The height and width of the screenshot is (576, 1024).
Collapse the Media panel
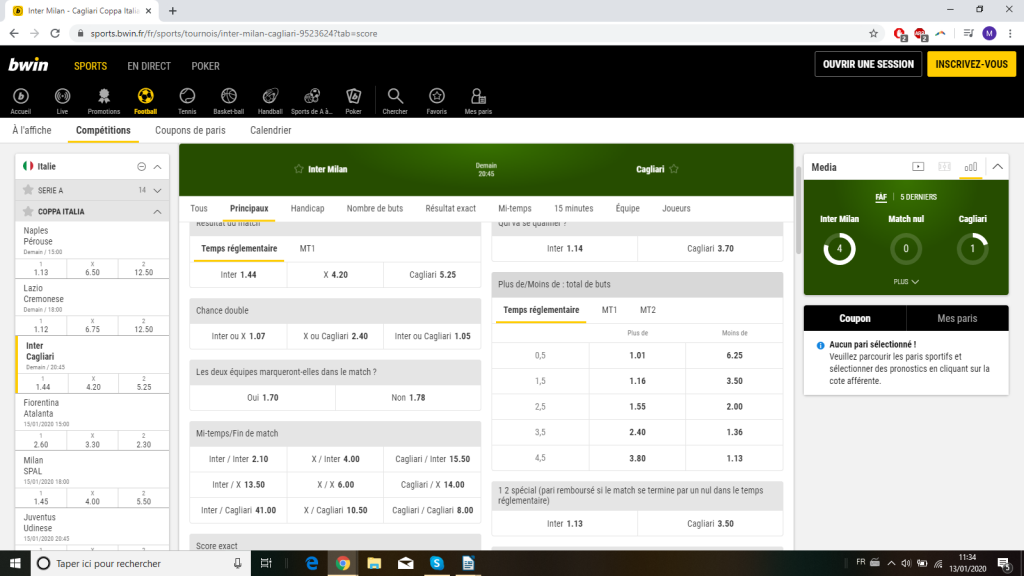click(x=998, y=167)
